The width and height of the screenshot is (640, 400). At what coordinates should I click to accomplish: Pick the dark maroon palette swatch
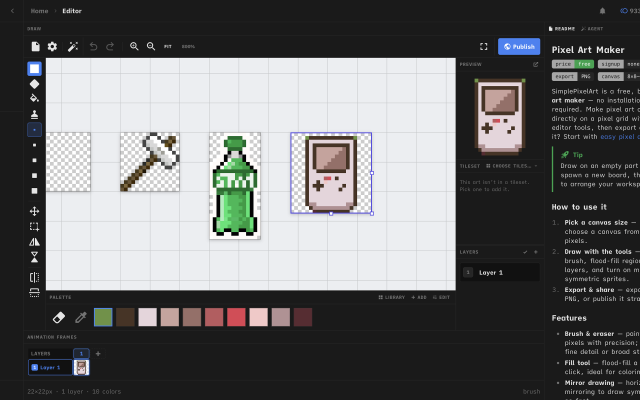303,318
